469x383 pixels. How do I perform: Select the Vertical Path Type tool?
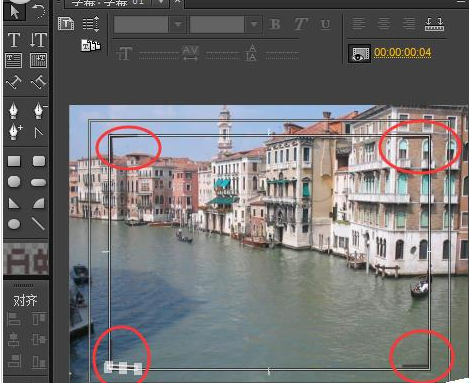pos(38,82)
